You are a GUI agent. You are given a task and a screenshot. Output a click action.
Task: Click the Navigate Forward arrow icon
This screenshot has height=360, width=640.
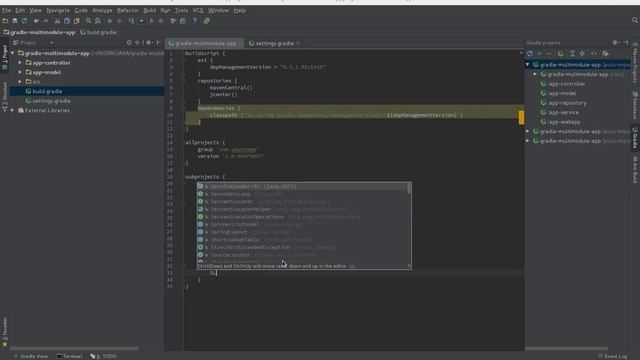119,21
